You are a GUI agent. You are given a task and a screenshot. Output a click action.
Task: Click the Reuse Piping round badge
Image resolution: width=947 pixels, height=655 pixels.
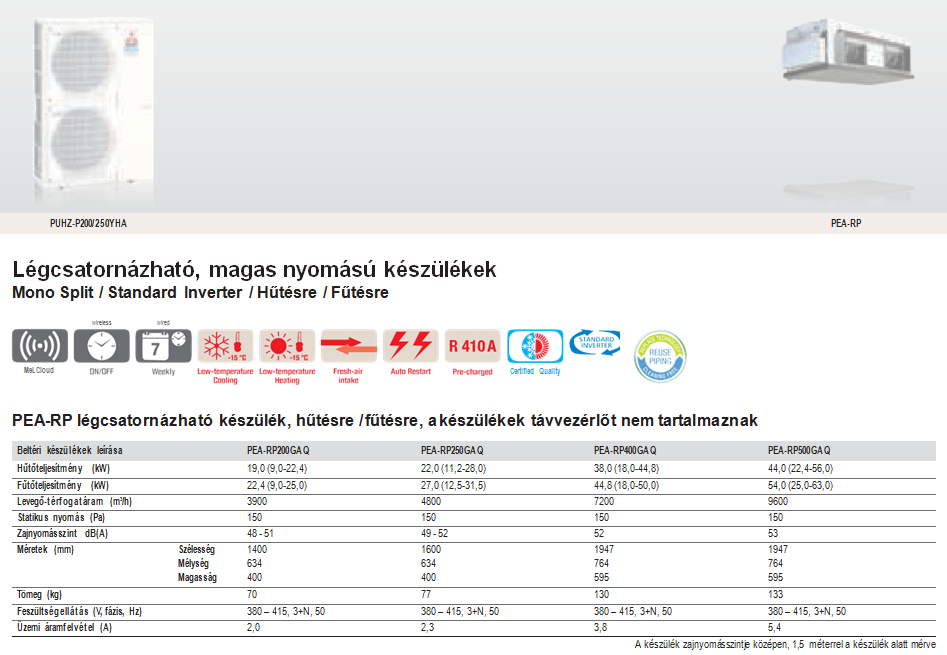tap(660, 356)
